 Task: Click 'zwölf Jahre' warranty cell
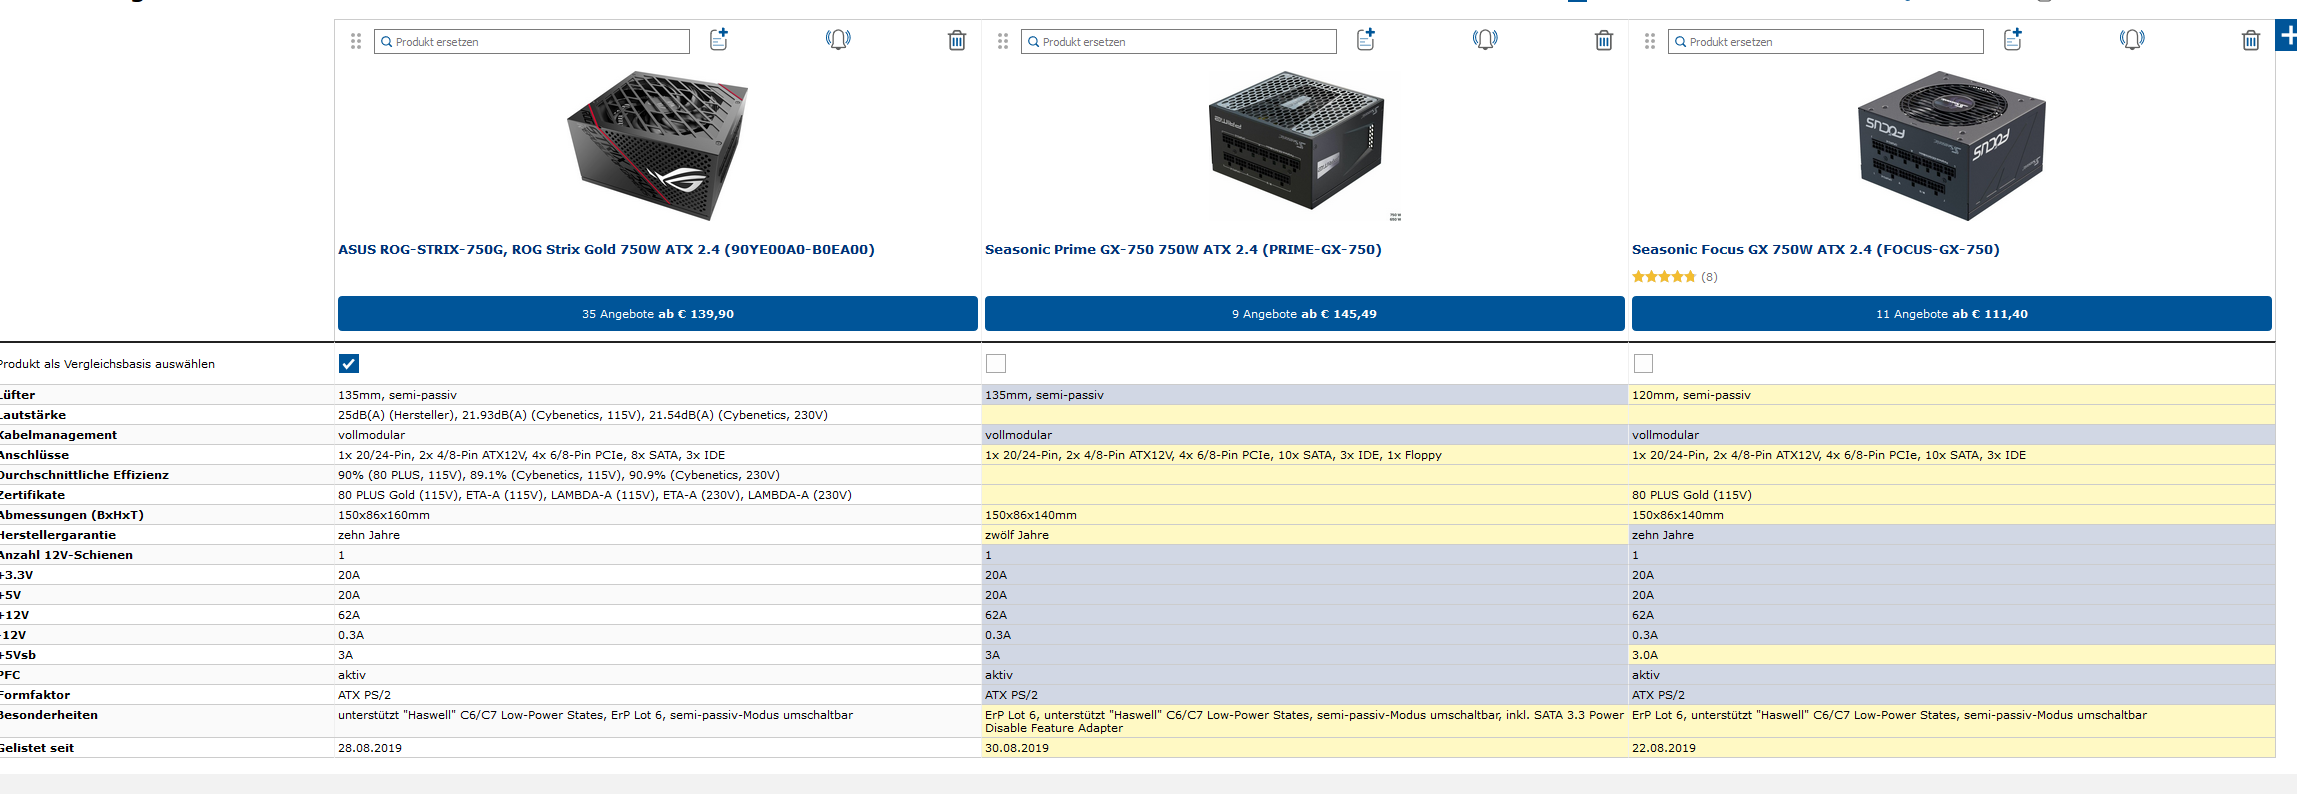(1305, 535)
